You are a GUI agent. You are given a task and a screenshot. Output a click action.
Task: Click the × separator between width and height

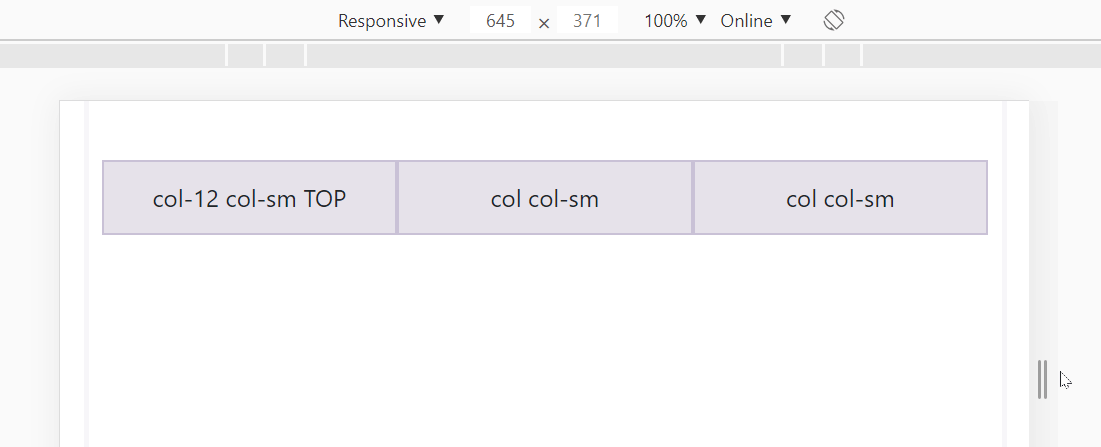coord(543,23)
